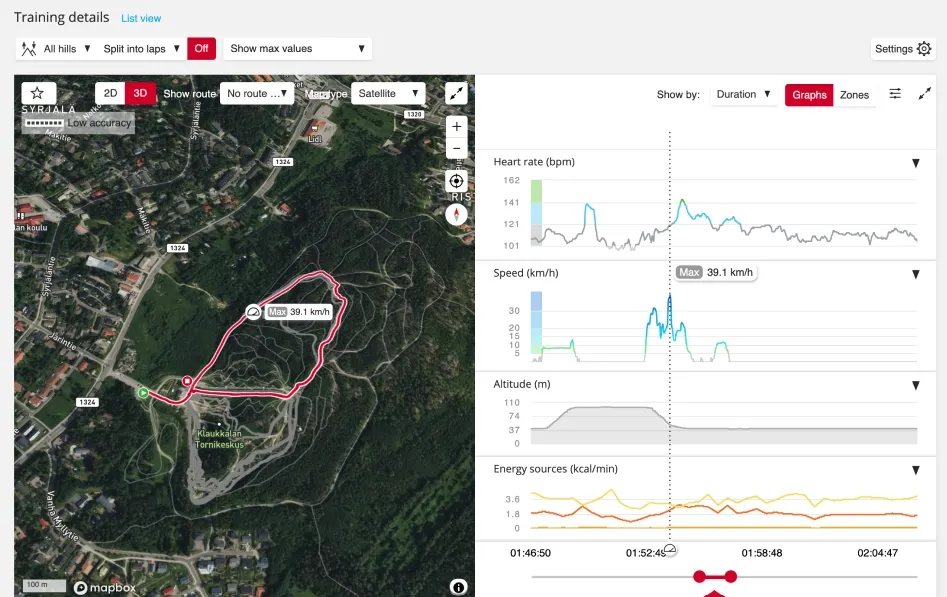Viewport: 947px width, 597px height.
Task: Open the All hills dropdown
Action: (x=56, y=48)
